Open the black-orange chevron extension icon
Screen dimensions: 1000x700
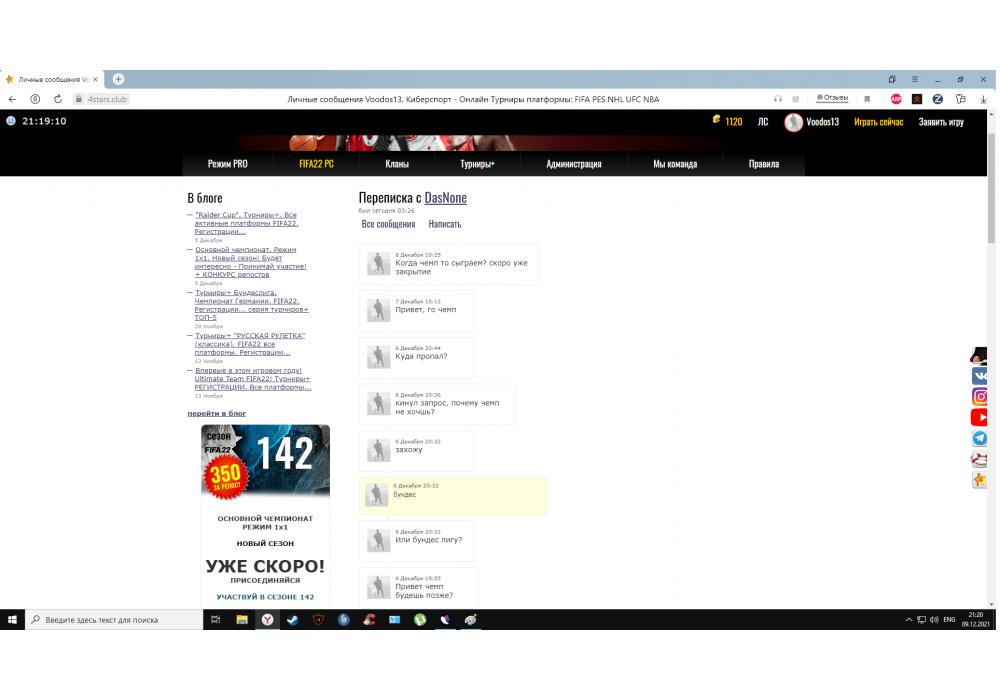pos(917,99)
